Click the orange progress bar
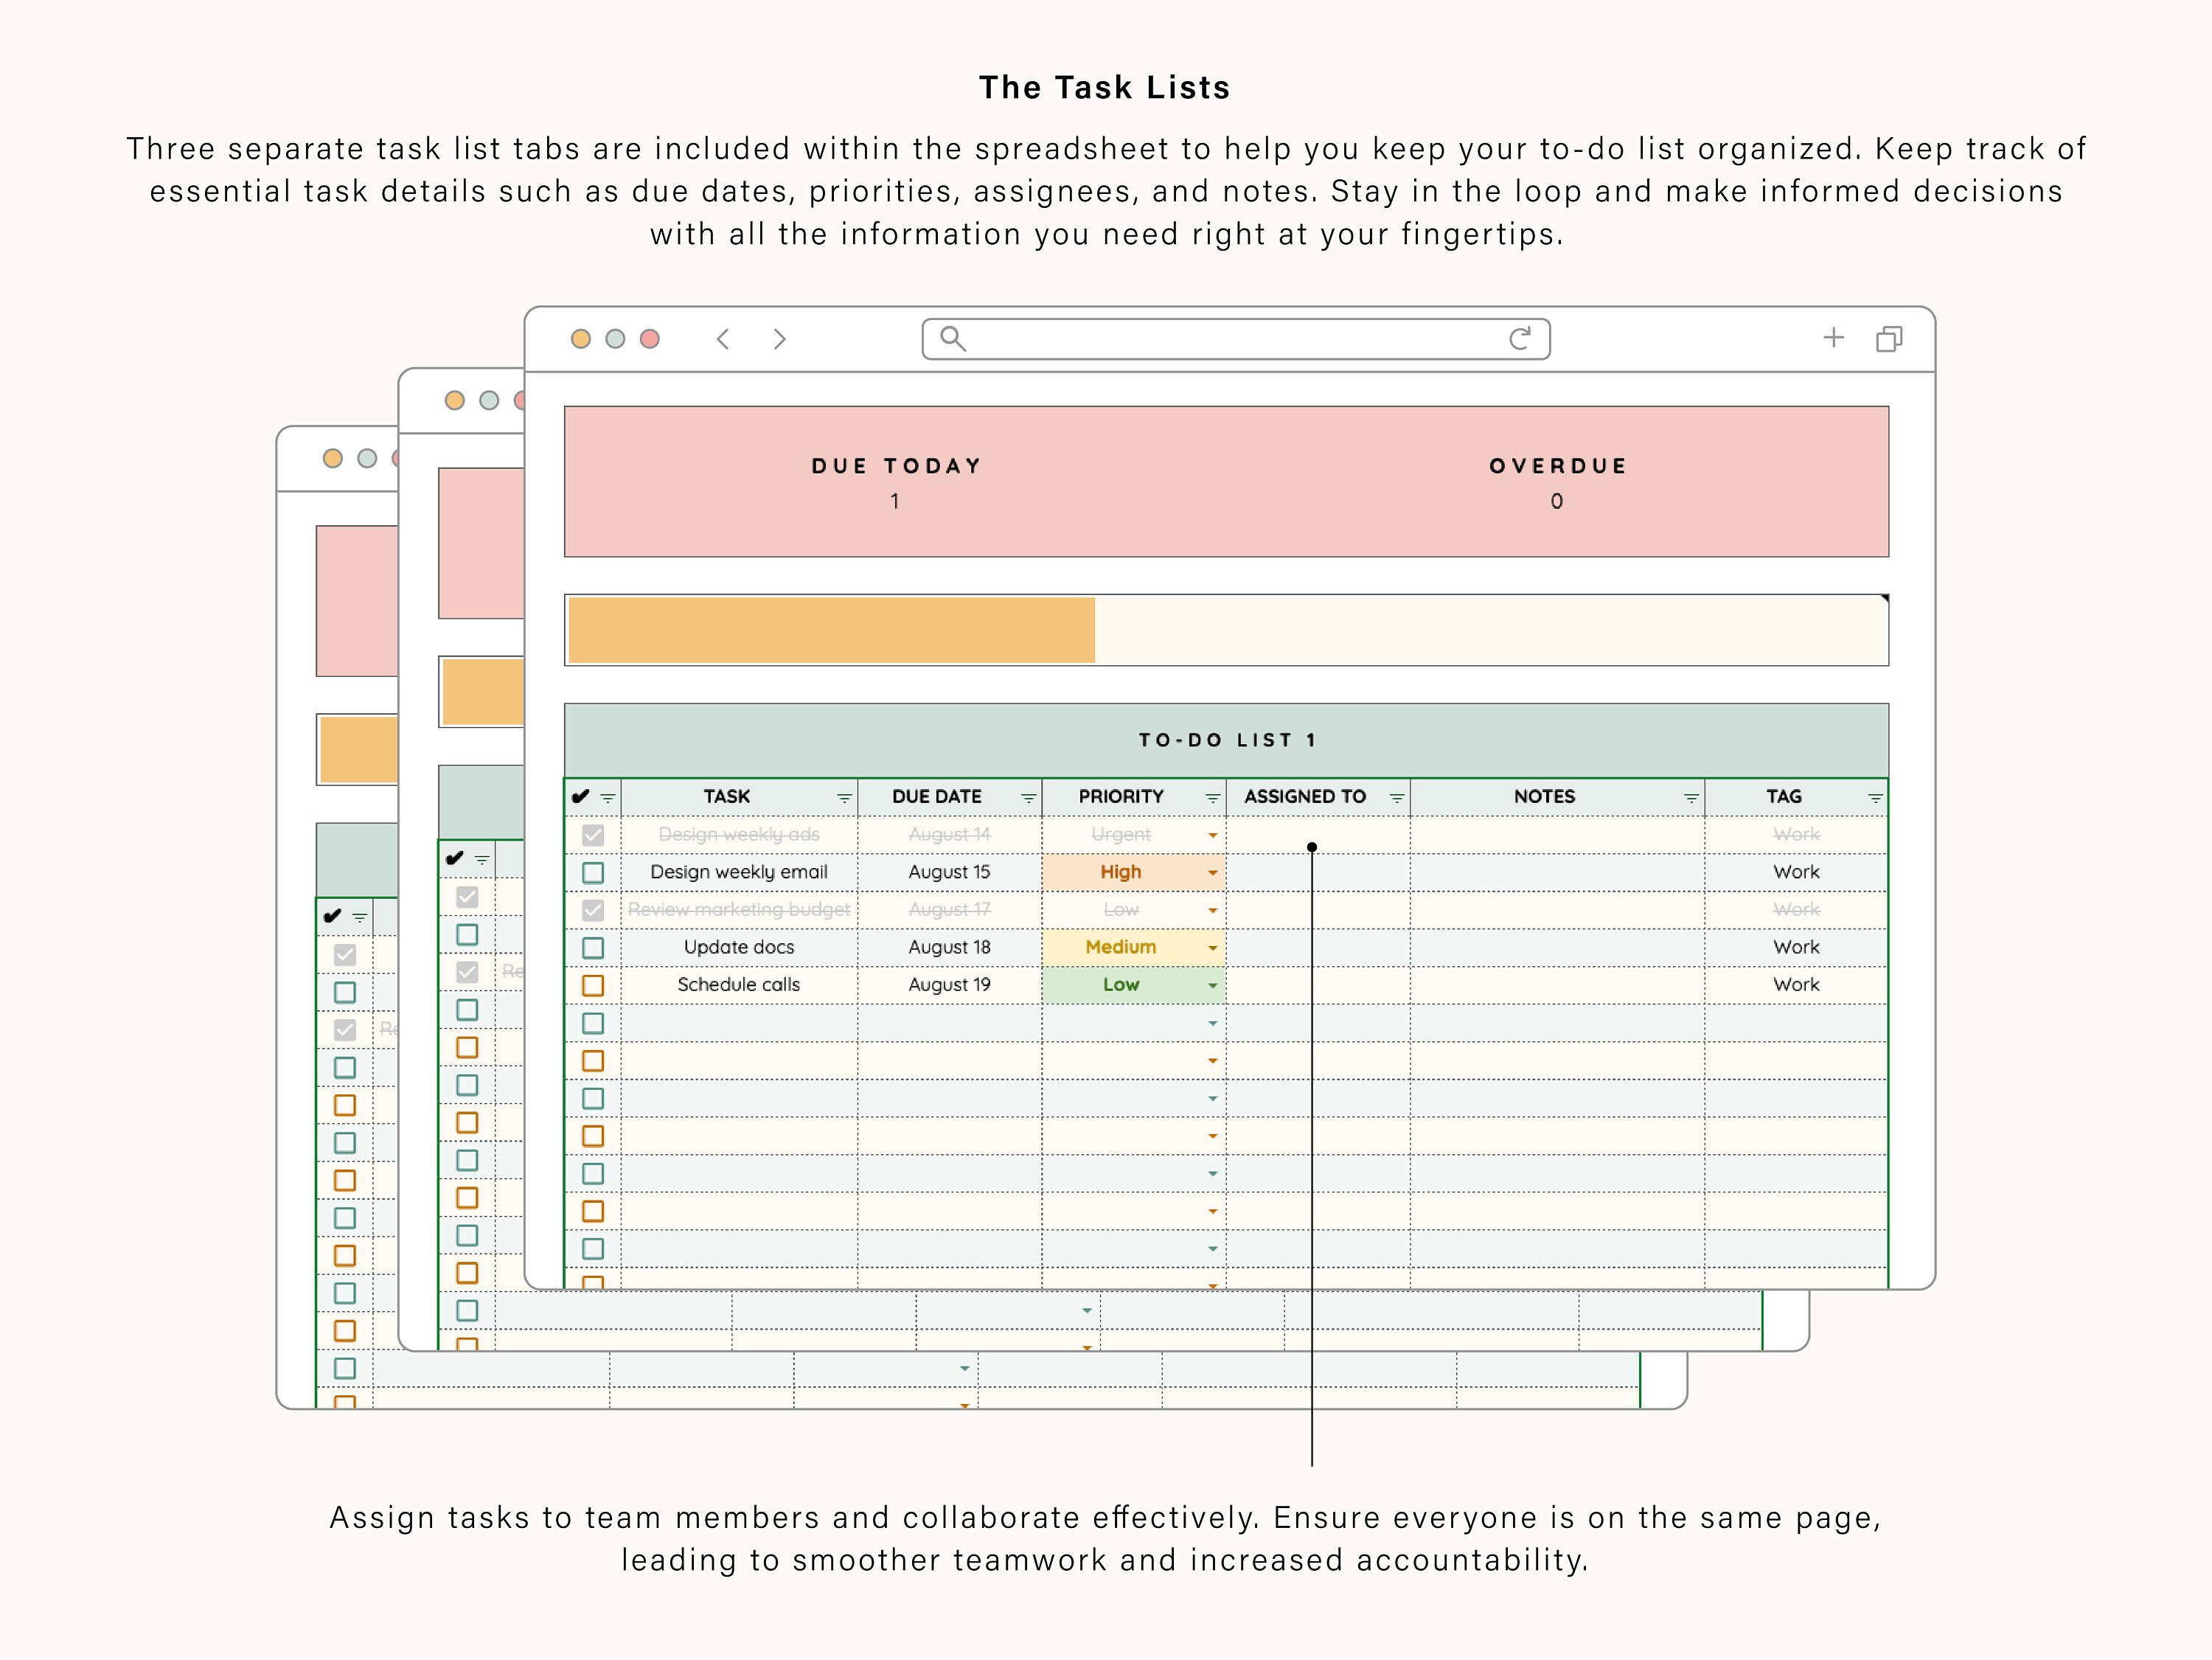The image size is (2212, 1660). pos(830,629)
